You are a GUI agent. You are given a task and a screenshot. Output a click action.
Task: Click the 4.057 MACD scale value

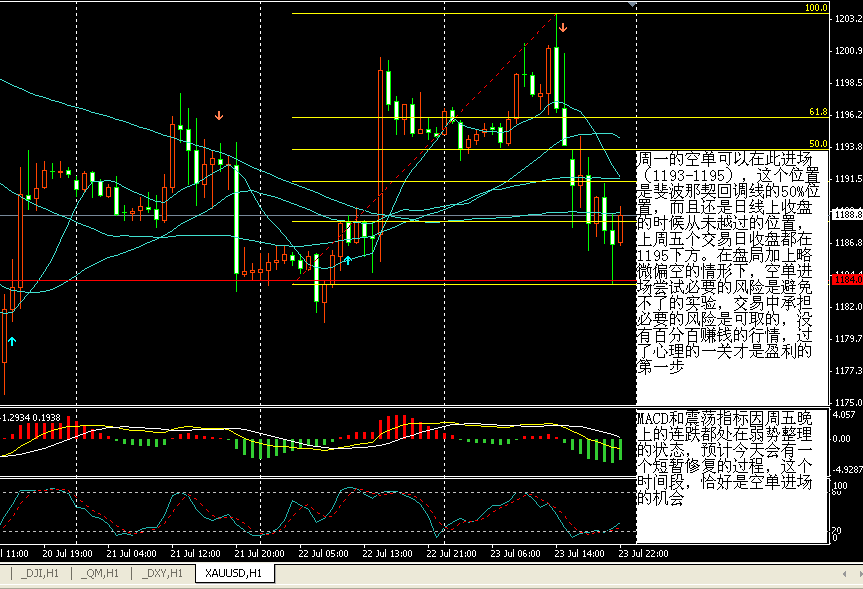click(845, 415)
